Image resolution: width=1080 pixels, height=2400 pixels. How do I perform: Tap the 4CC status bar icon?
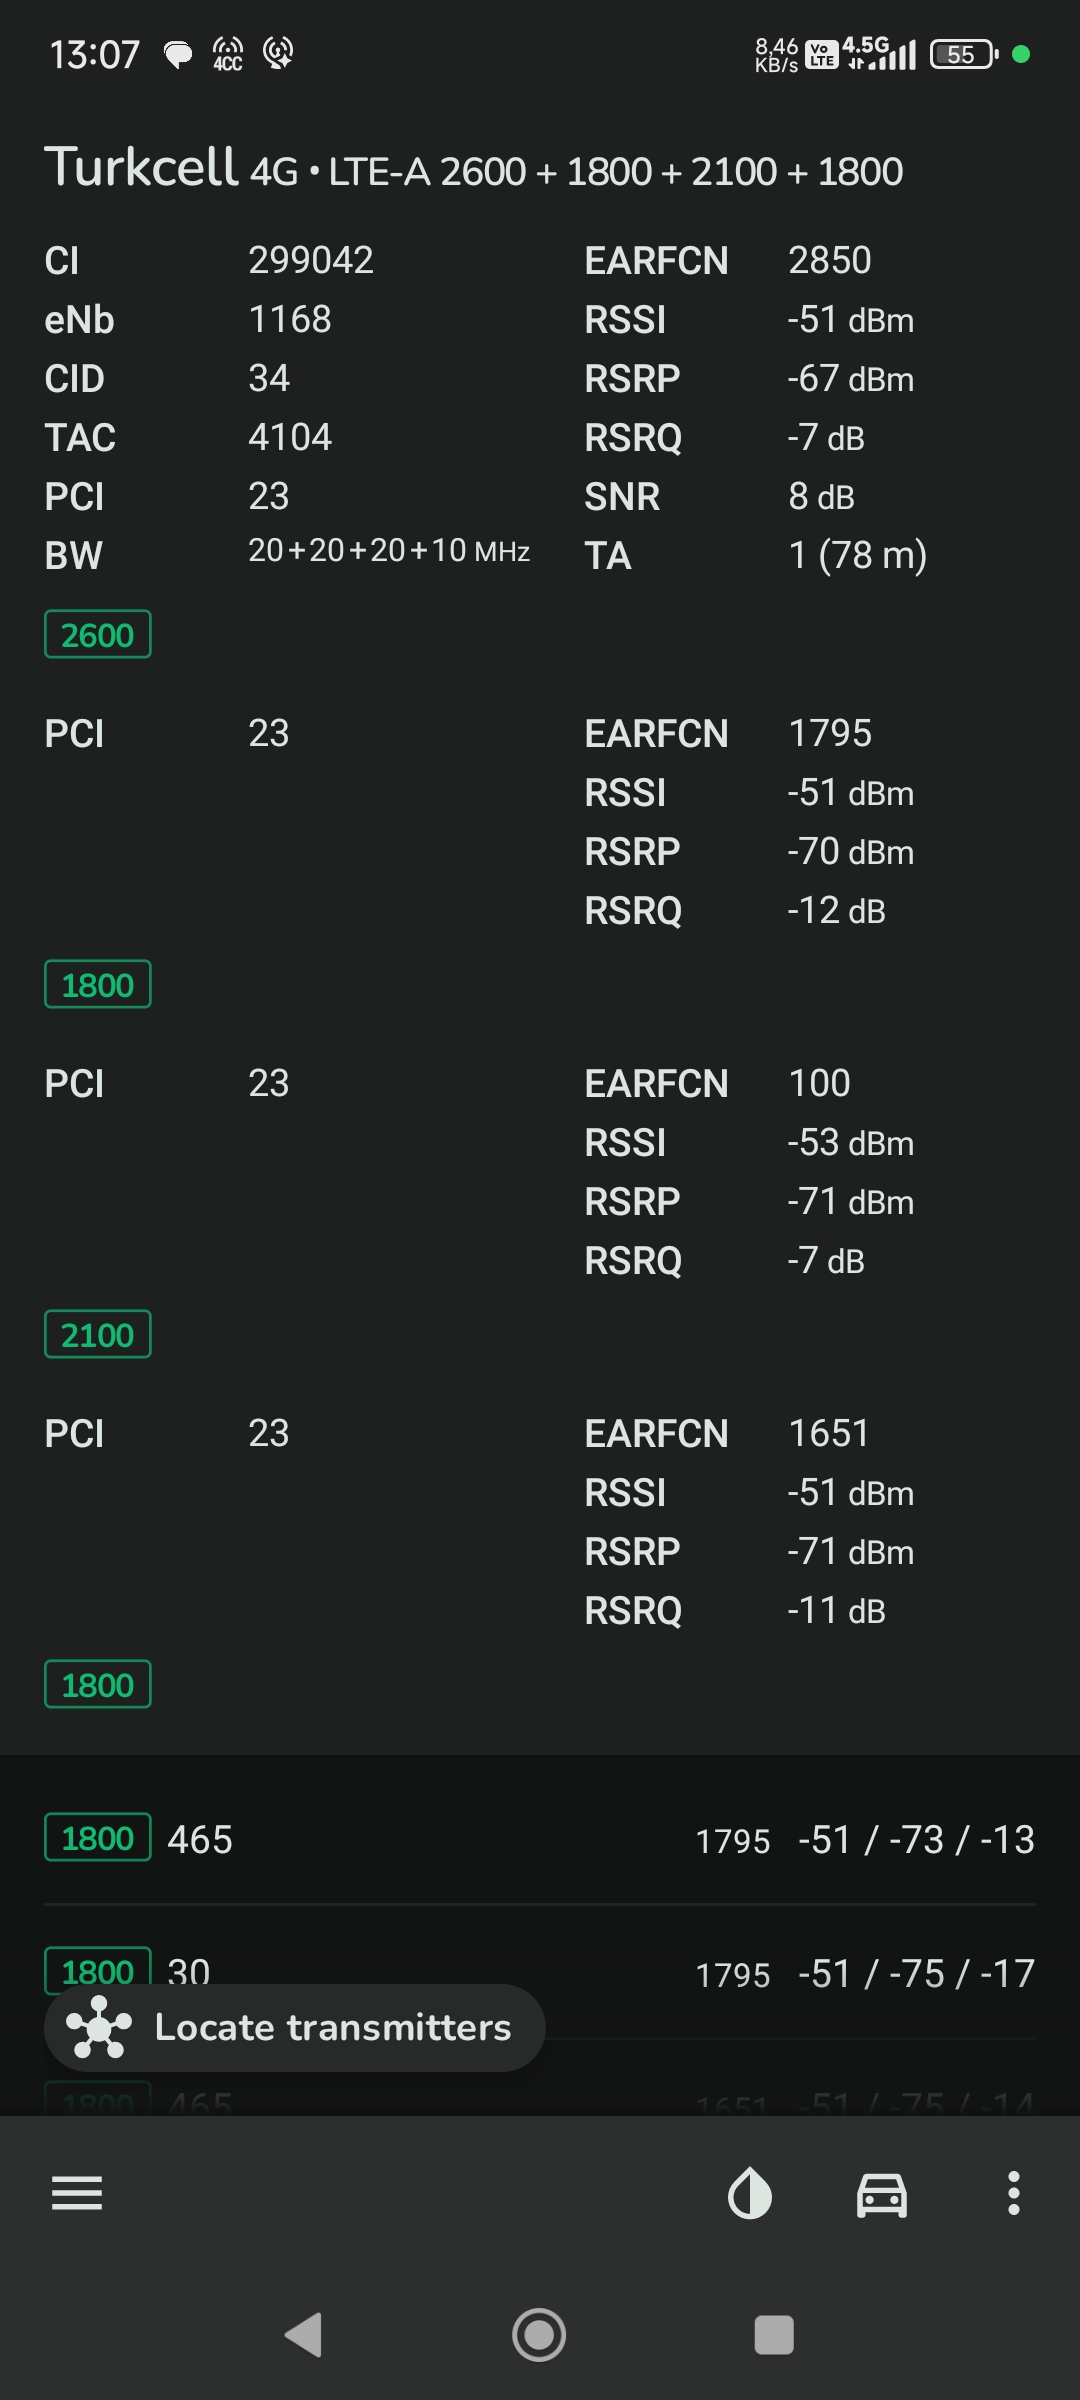pos(228,53)
